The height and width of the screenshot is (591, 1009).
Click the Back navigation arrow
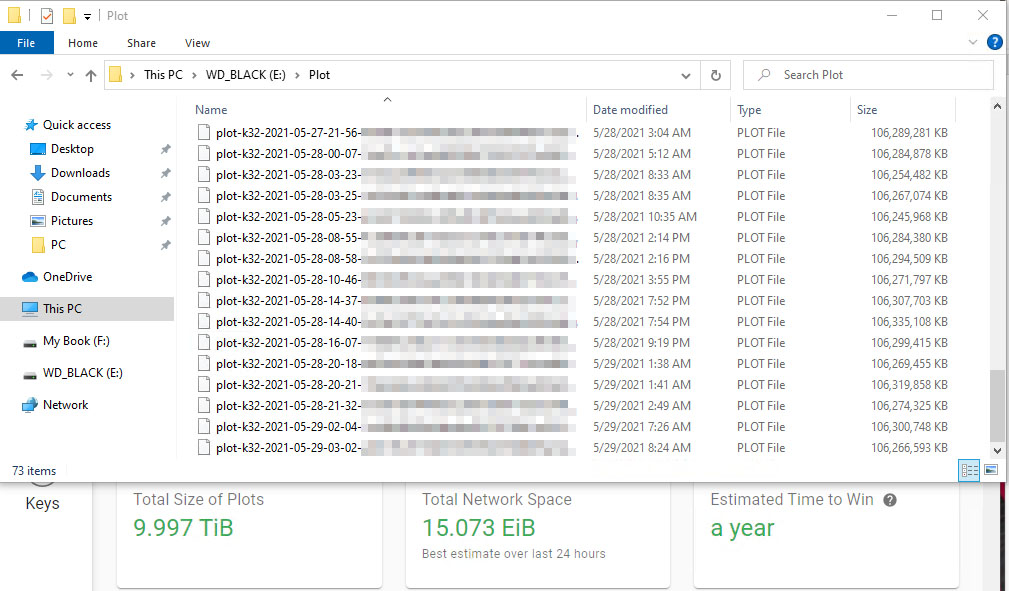17,75
